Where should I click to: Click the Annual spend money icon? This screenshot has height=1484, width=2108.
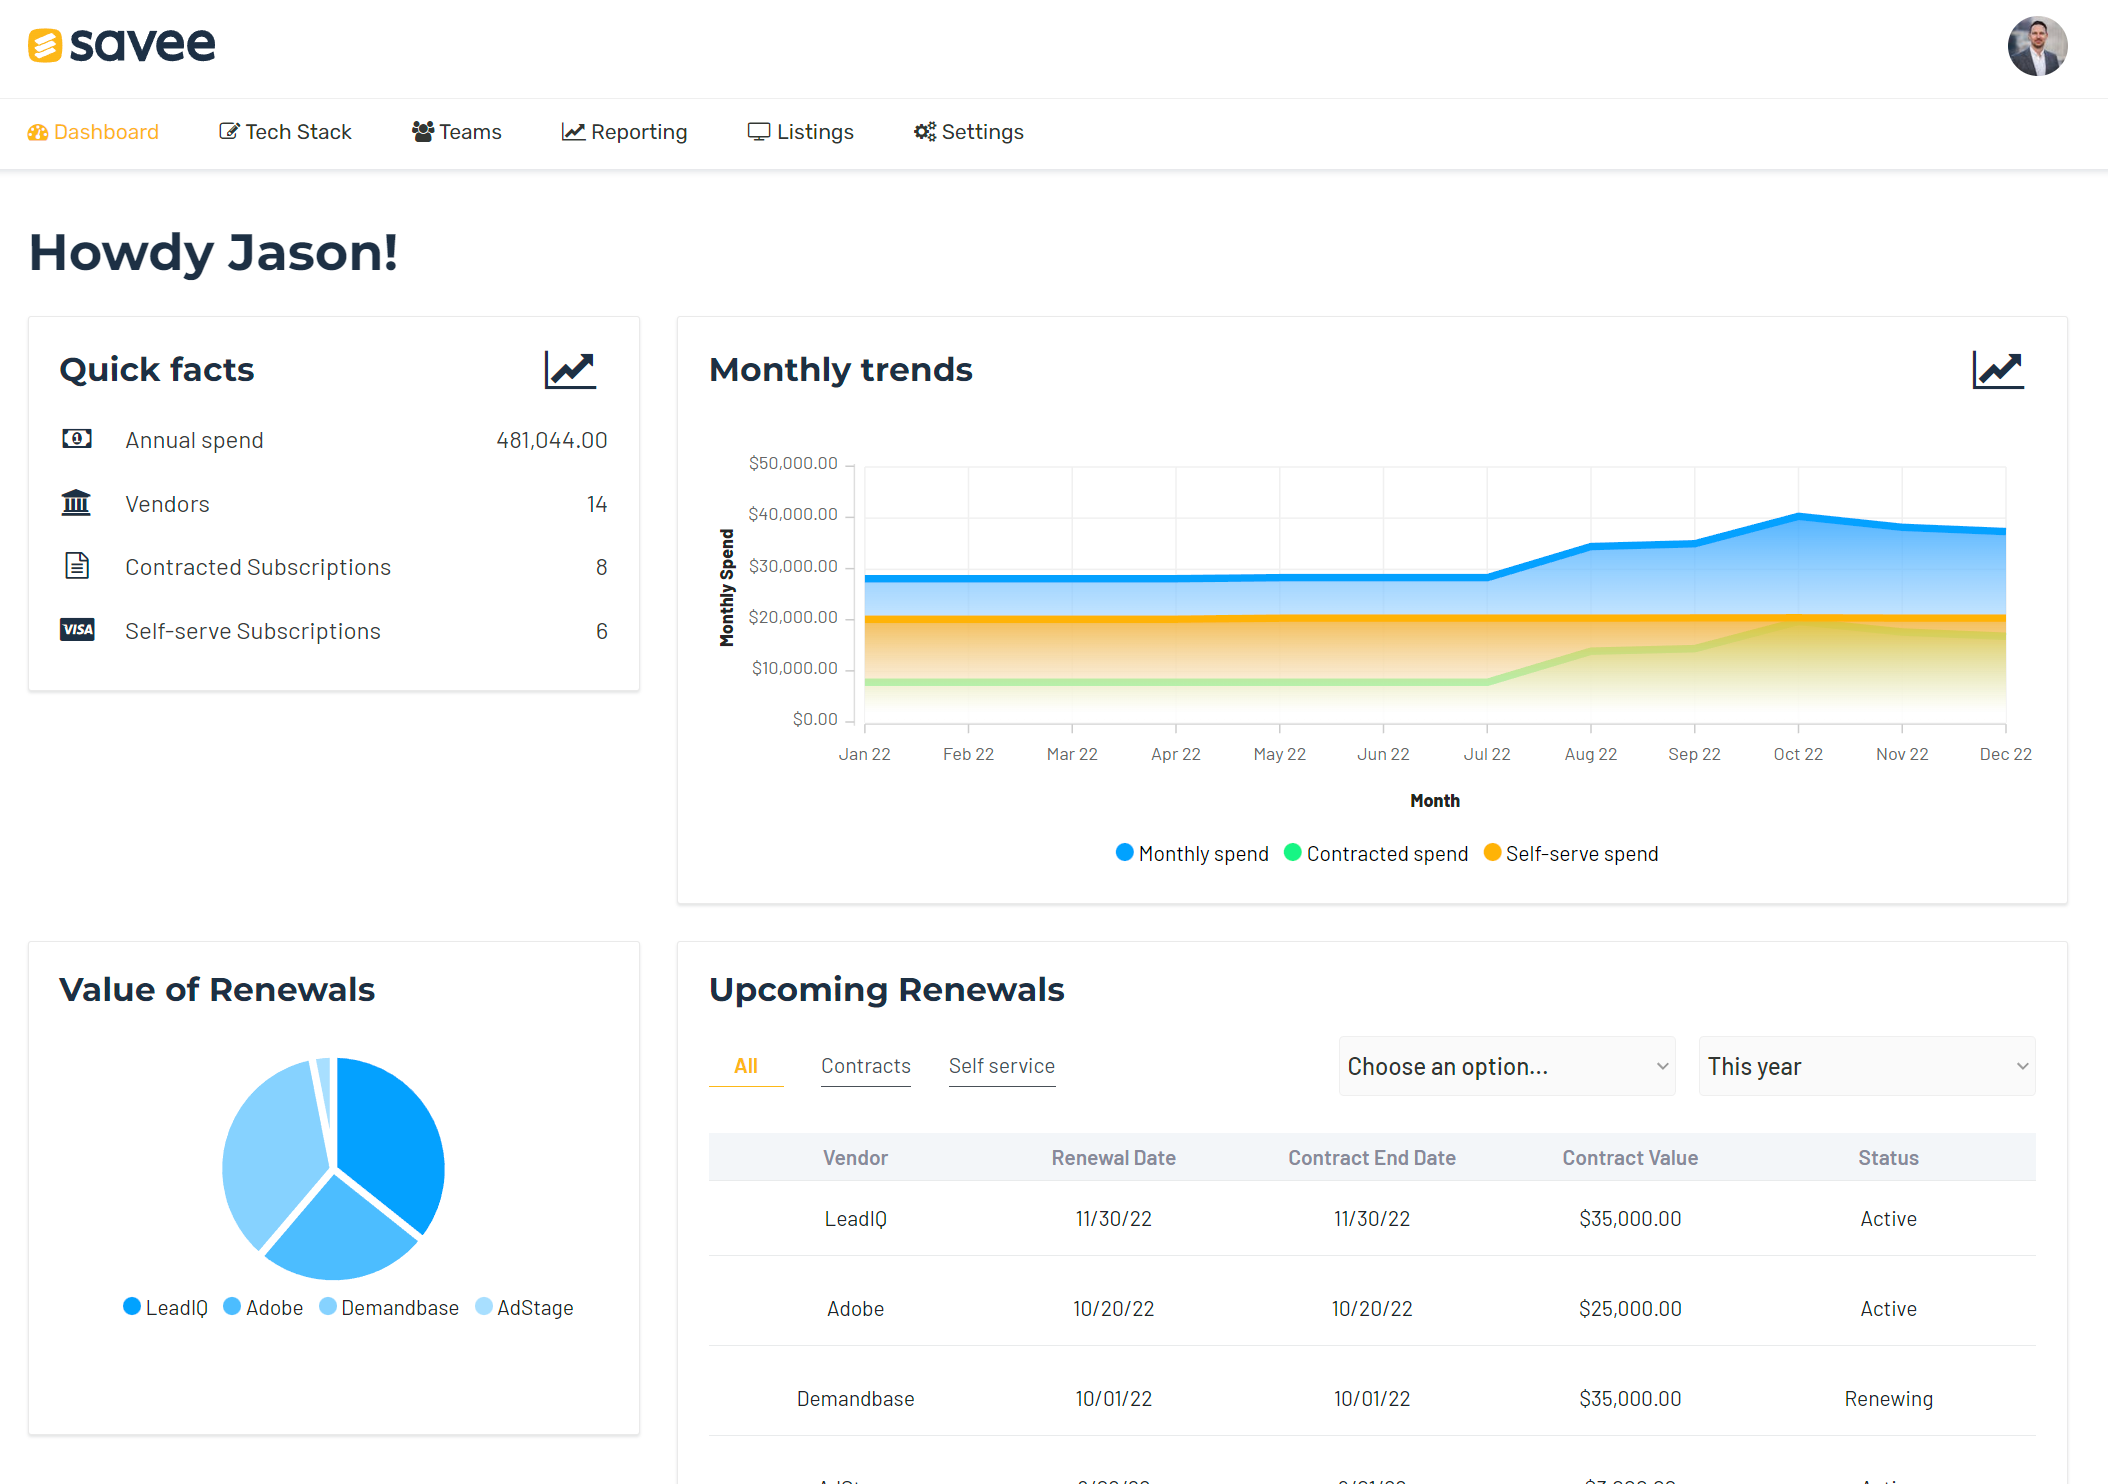click(77, 439)
